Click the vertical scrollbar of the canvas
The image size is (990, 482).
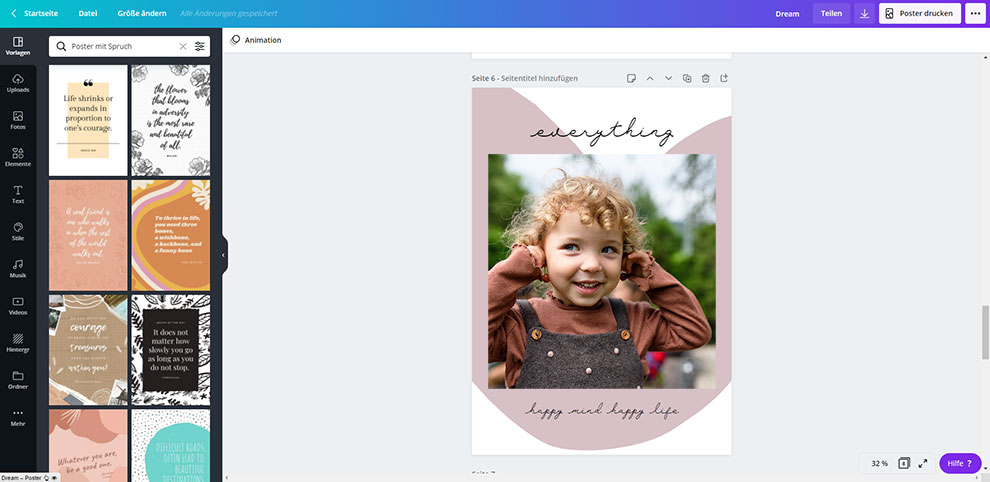click(986, 332)
